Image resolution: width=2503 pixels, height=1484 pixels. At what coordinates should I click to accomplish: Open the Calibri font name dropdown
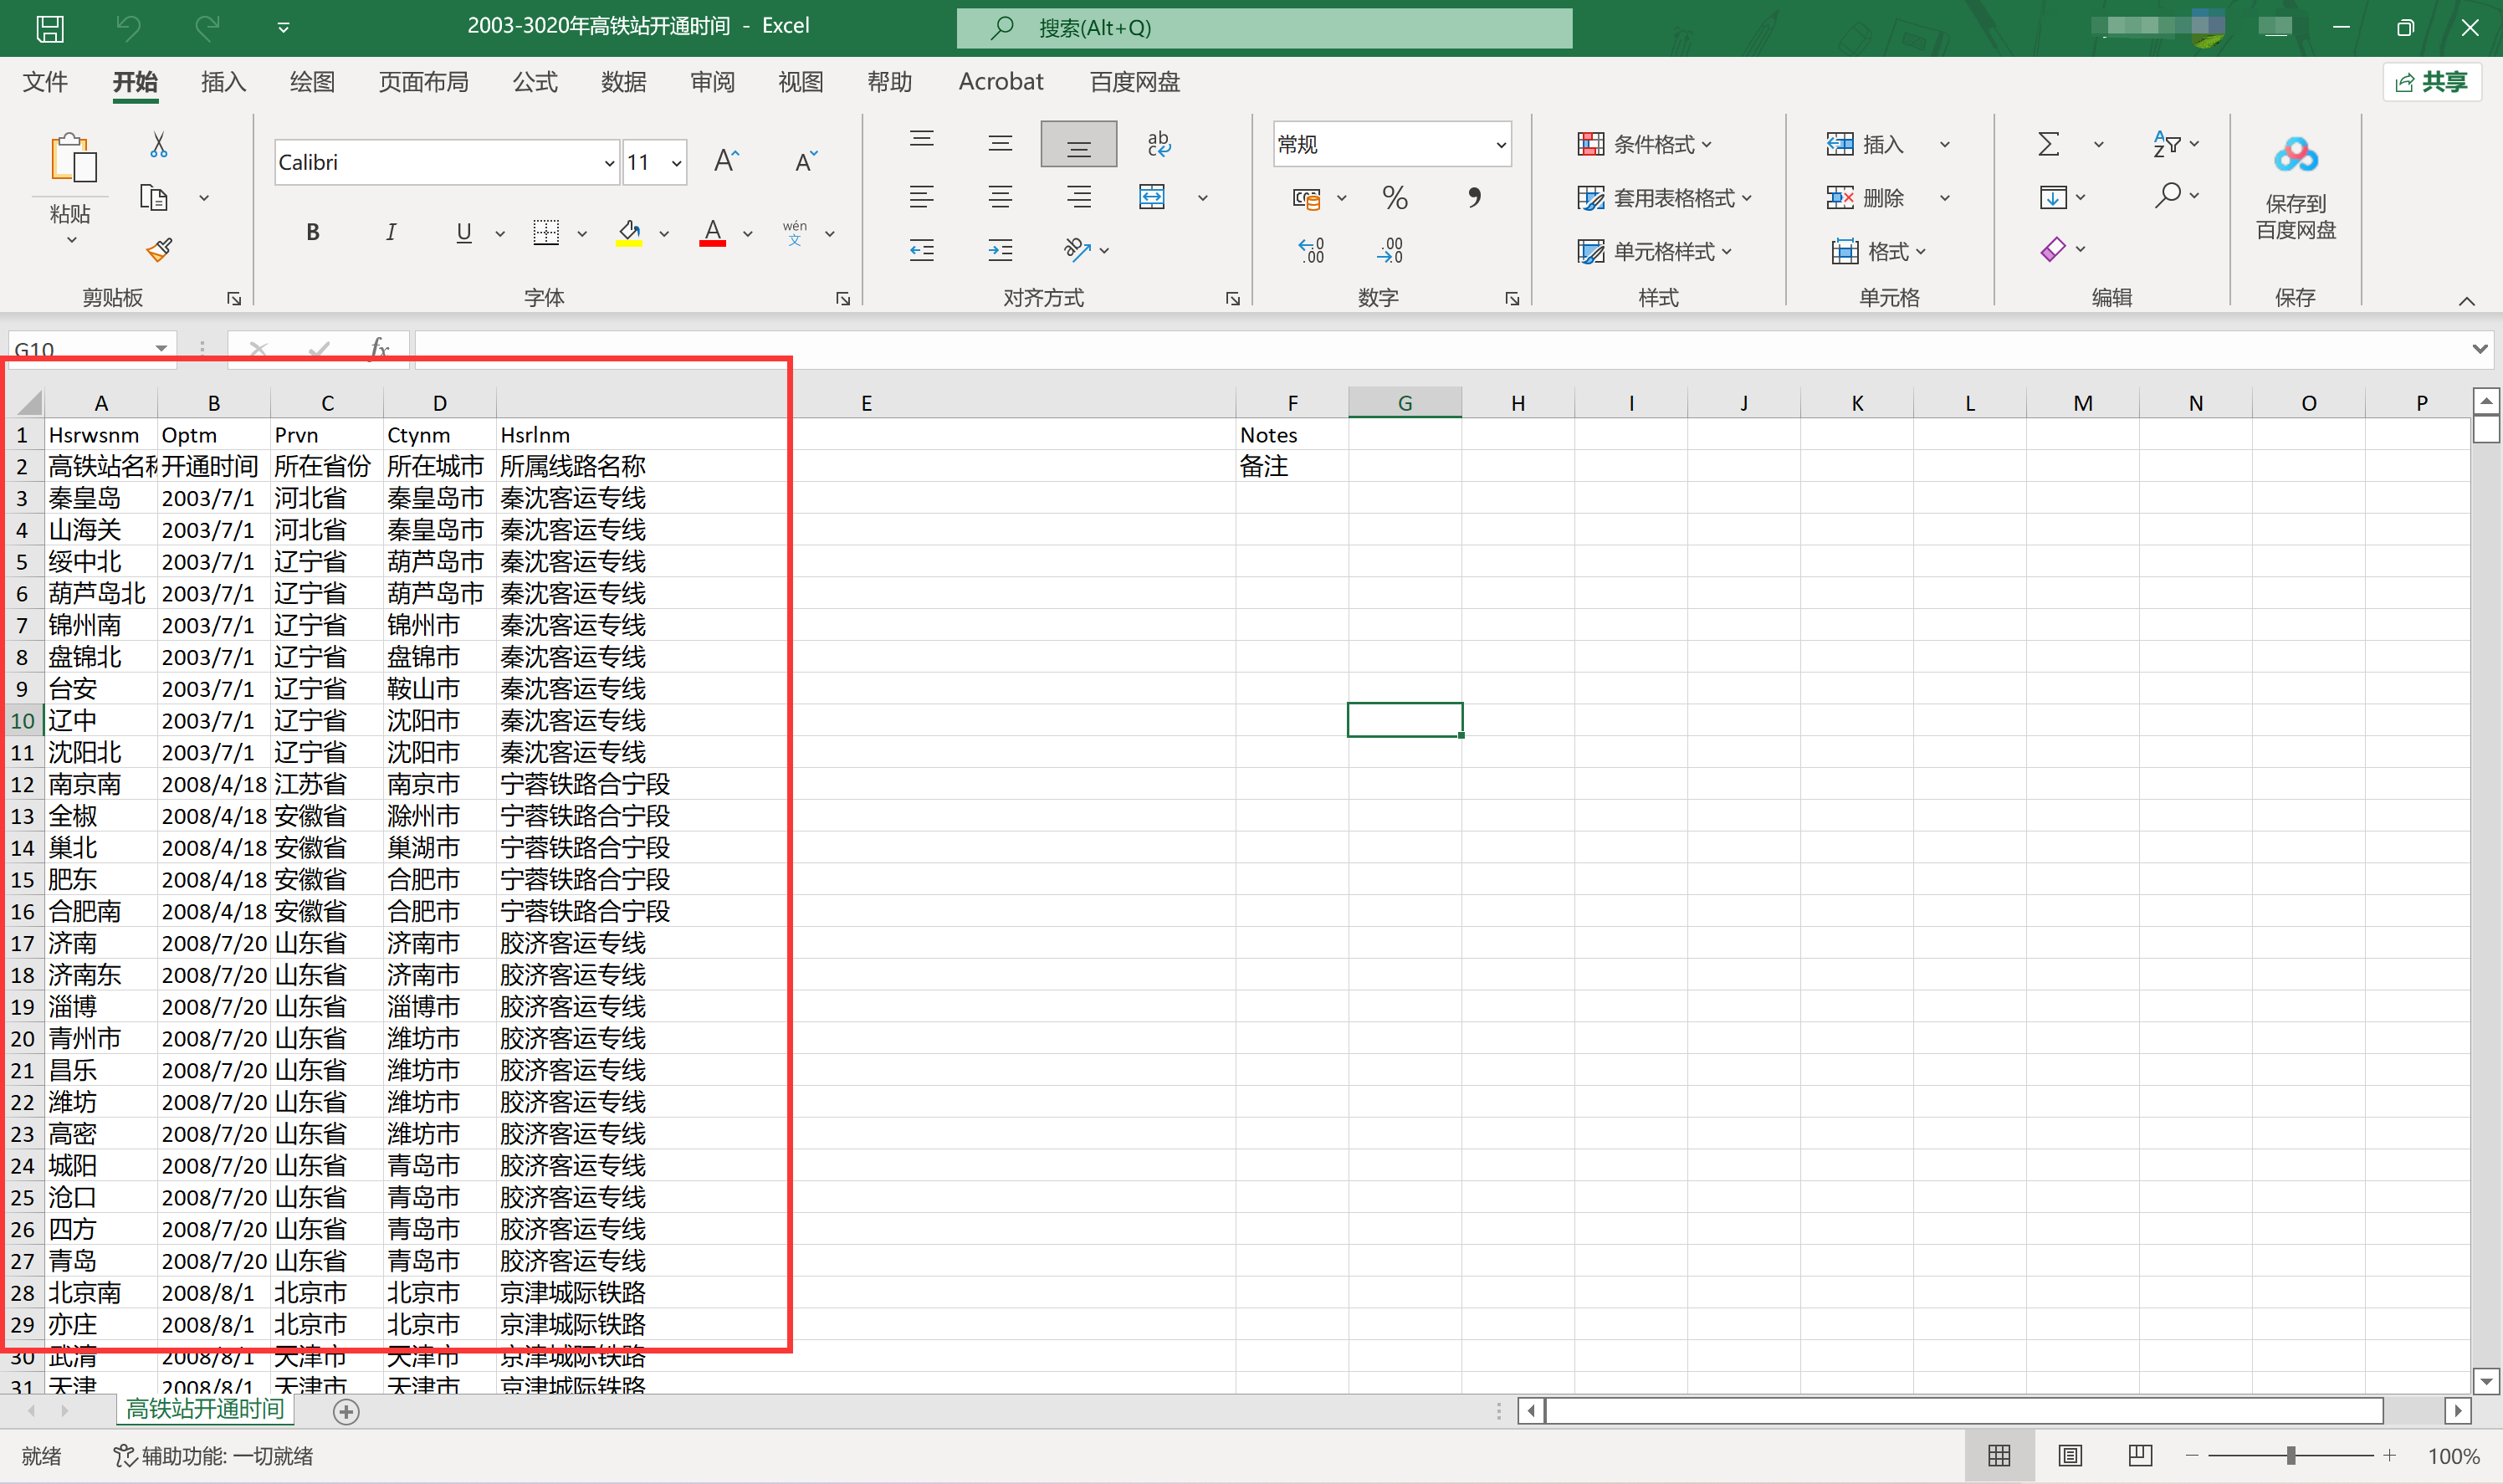[x=609, y=162]
